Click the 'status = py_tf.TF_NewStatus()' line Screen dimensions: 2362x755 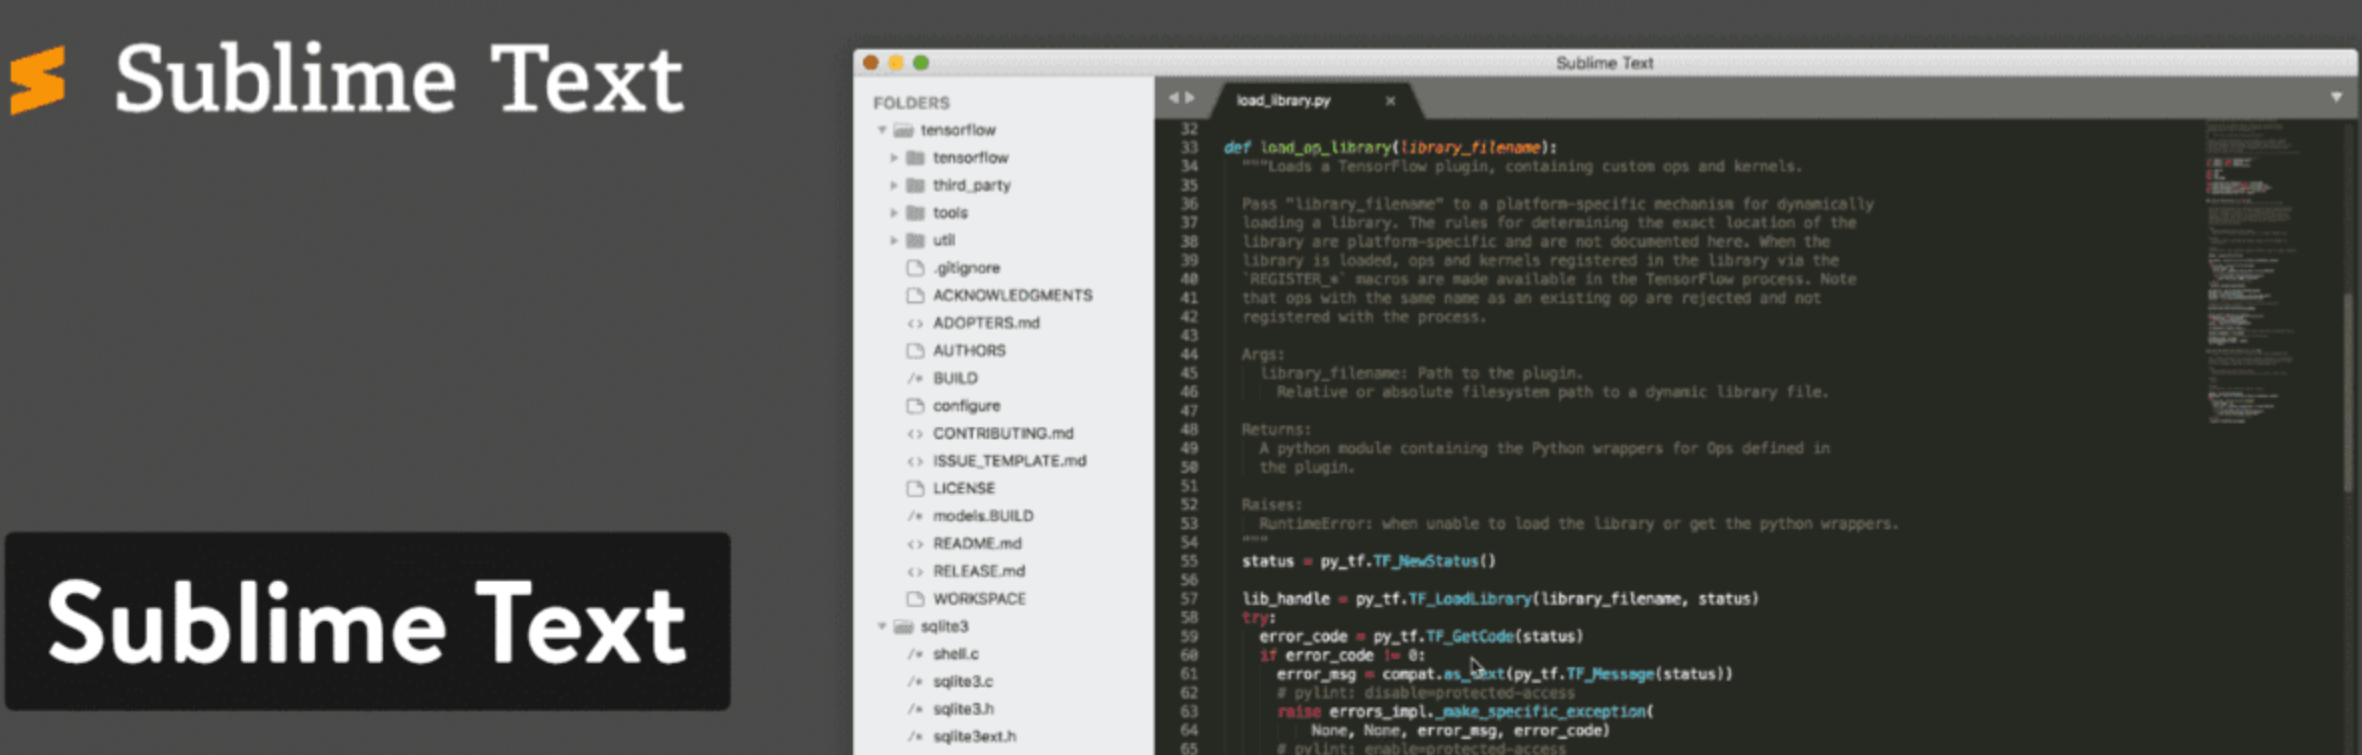coord(1368,561)
